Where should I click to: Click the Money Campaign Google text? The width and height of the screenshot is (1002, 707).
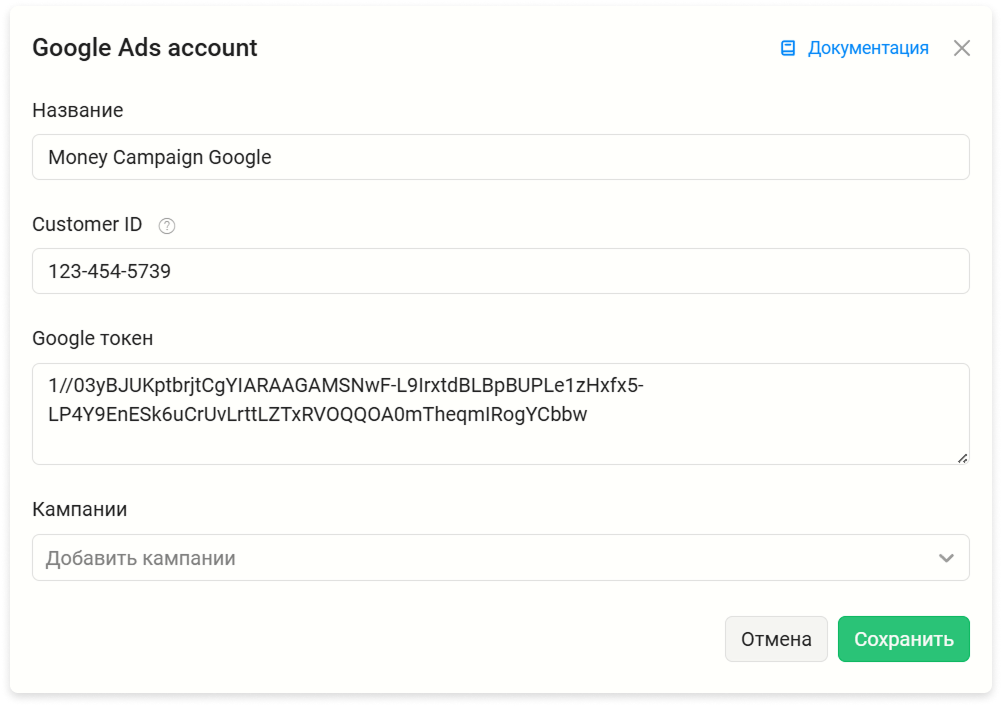[160, 157]
